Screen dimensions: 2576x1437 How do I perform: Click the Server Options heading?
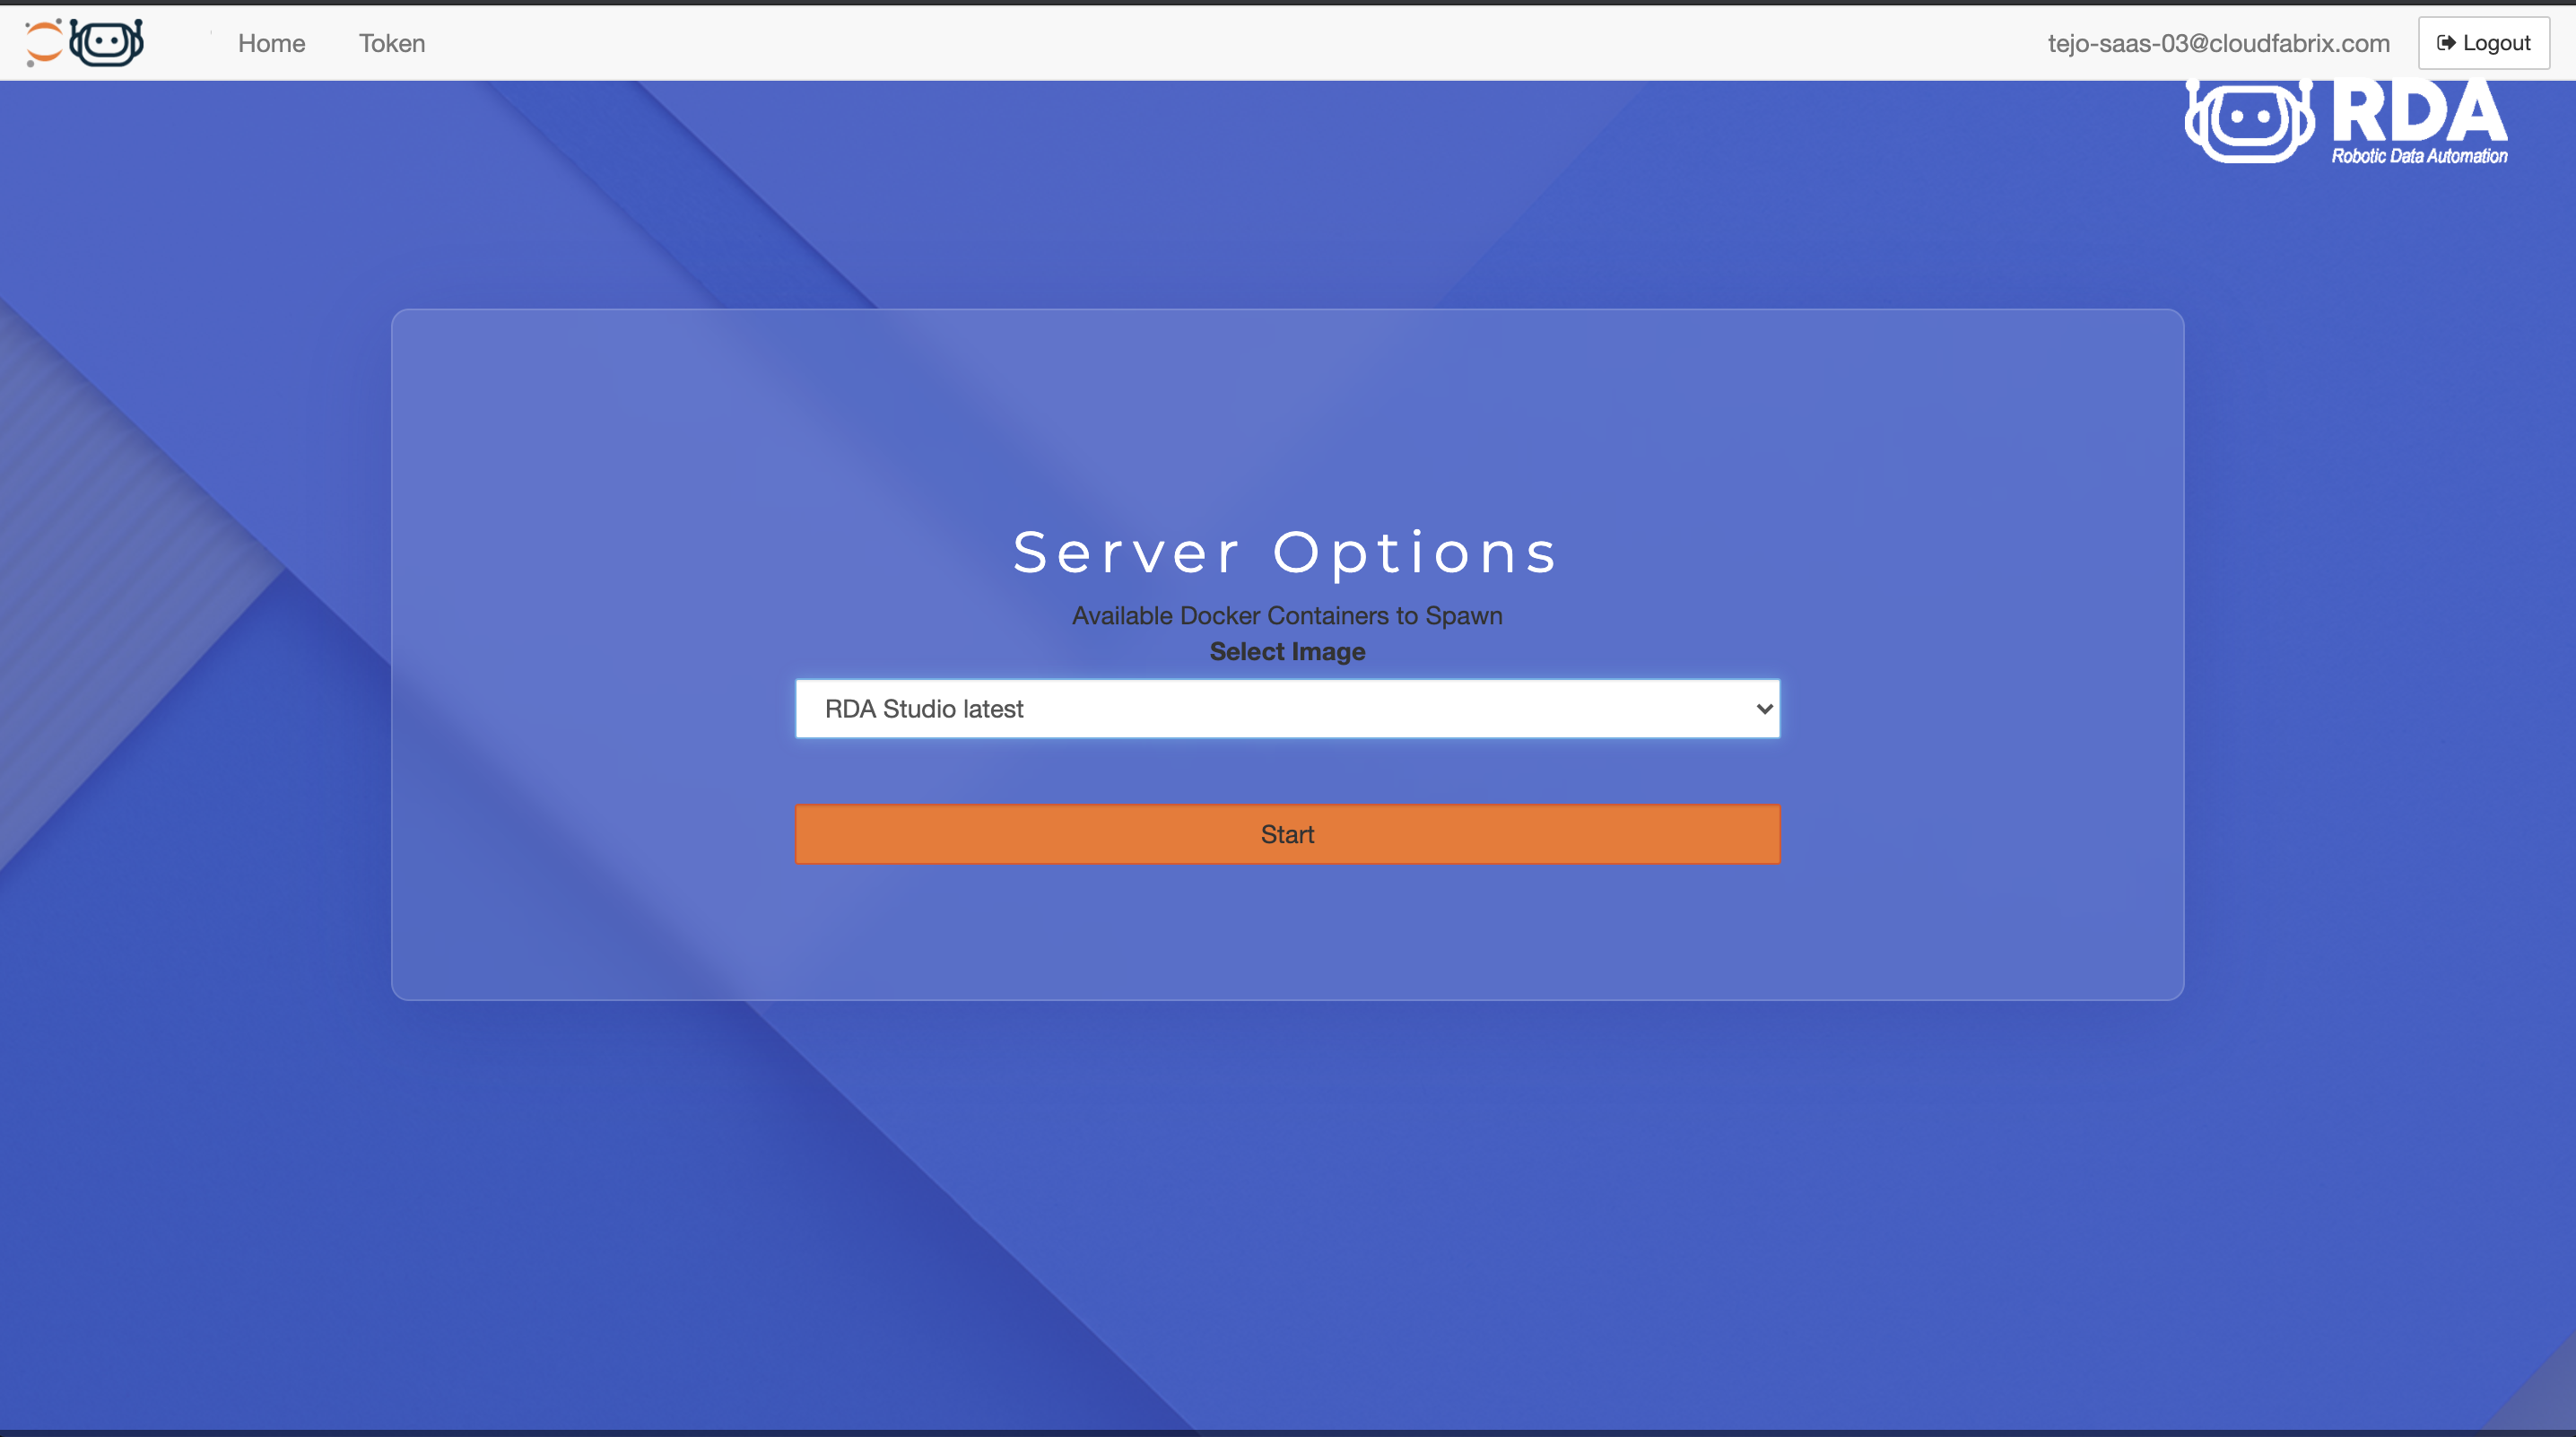(x=1286, y=552)
